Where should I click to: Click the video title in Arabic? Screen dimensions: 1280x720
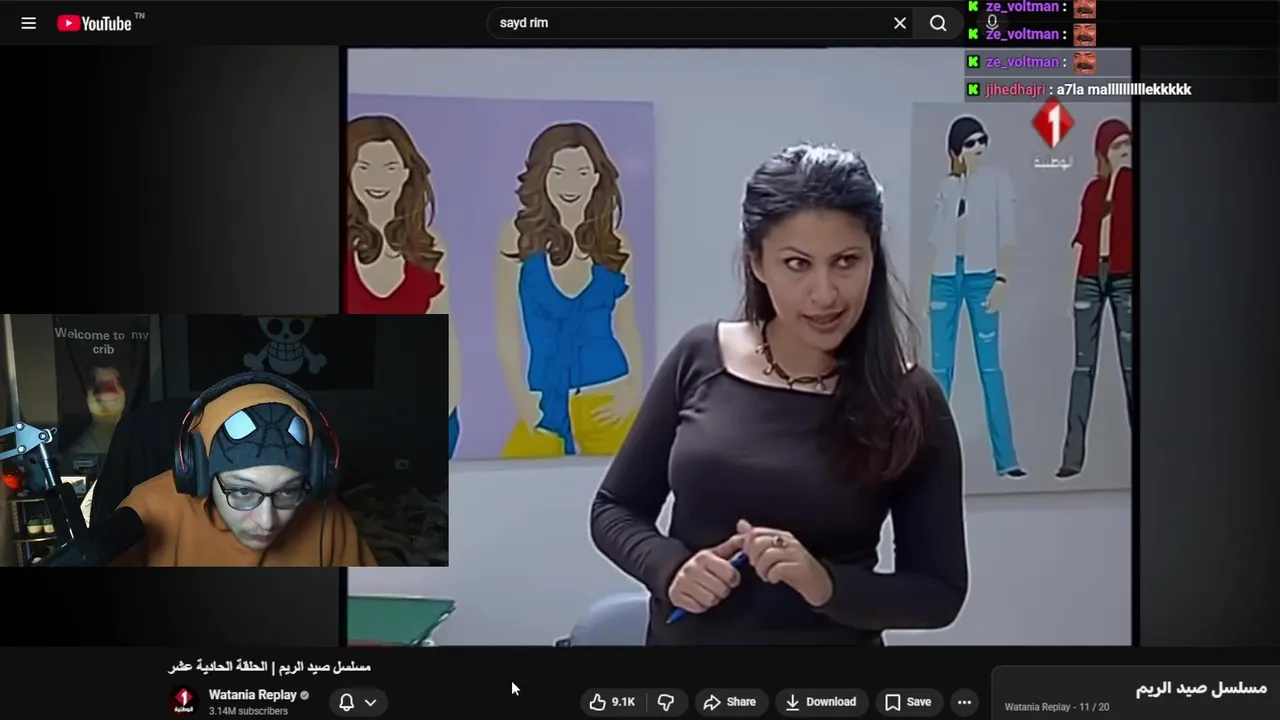click(270, 666)
